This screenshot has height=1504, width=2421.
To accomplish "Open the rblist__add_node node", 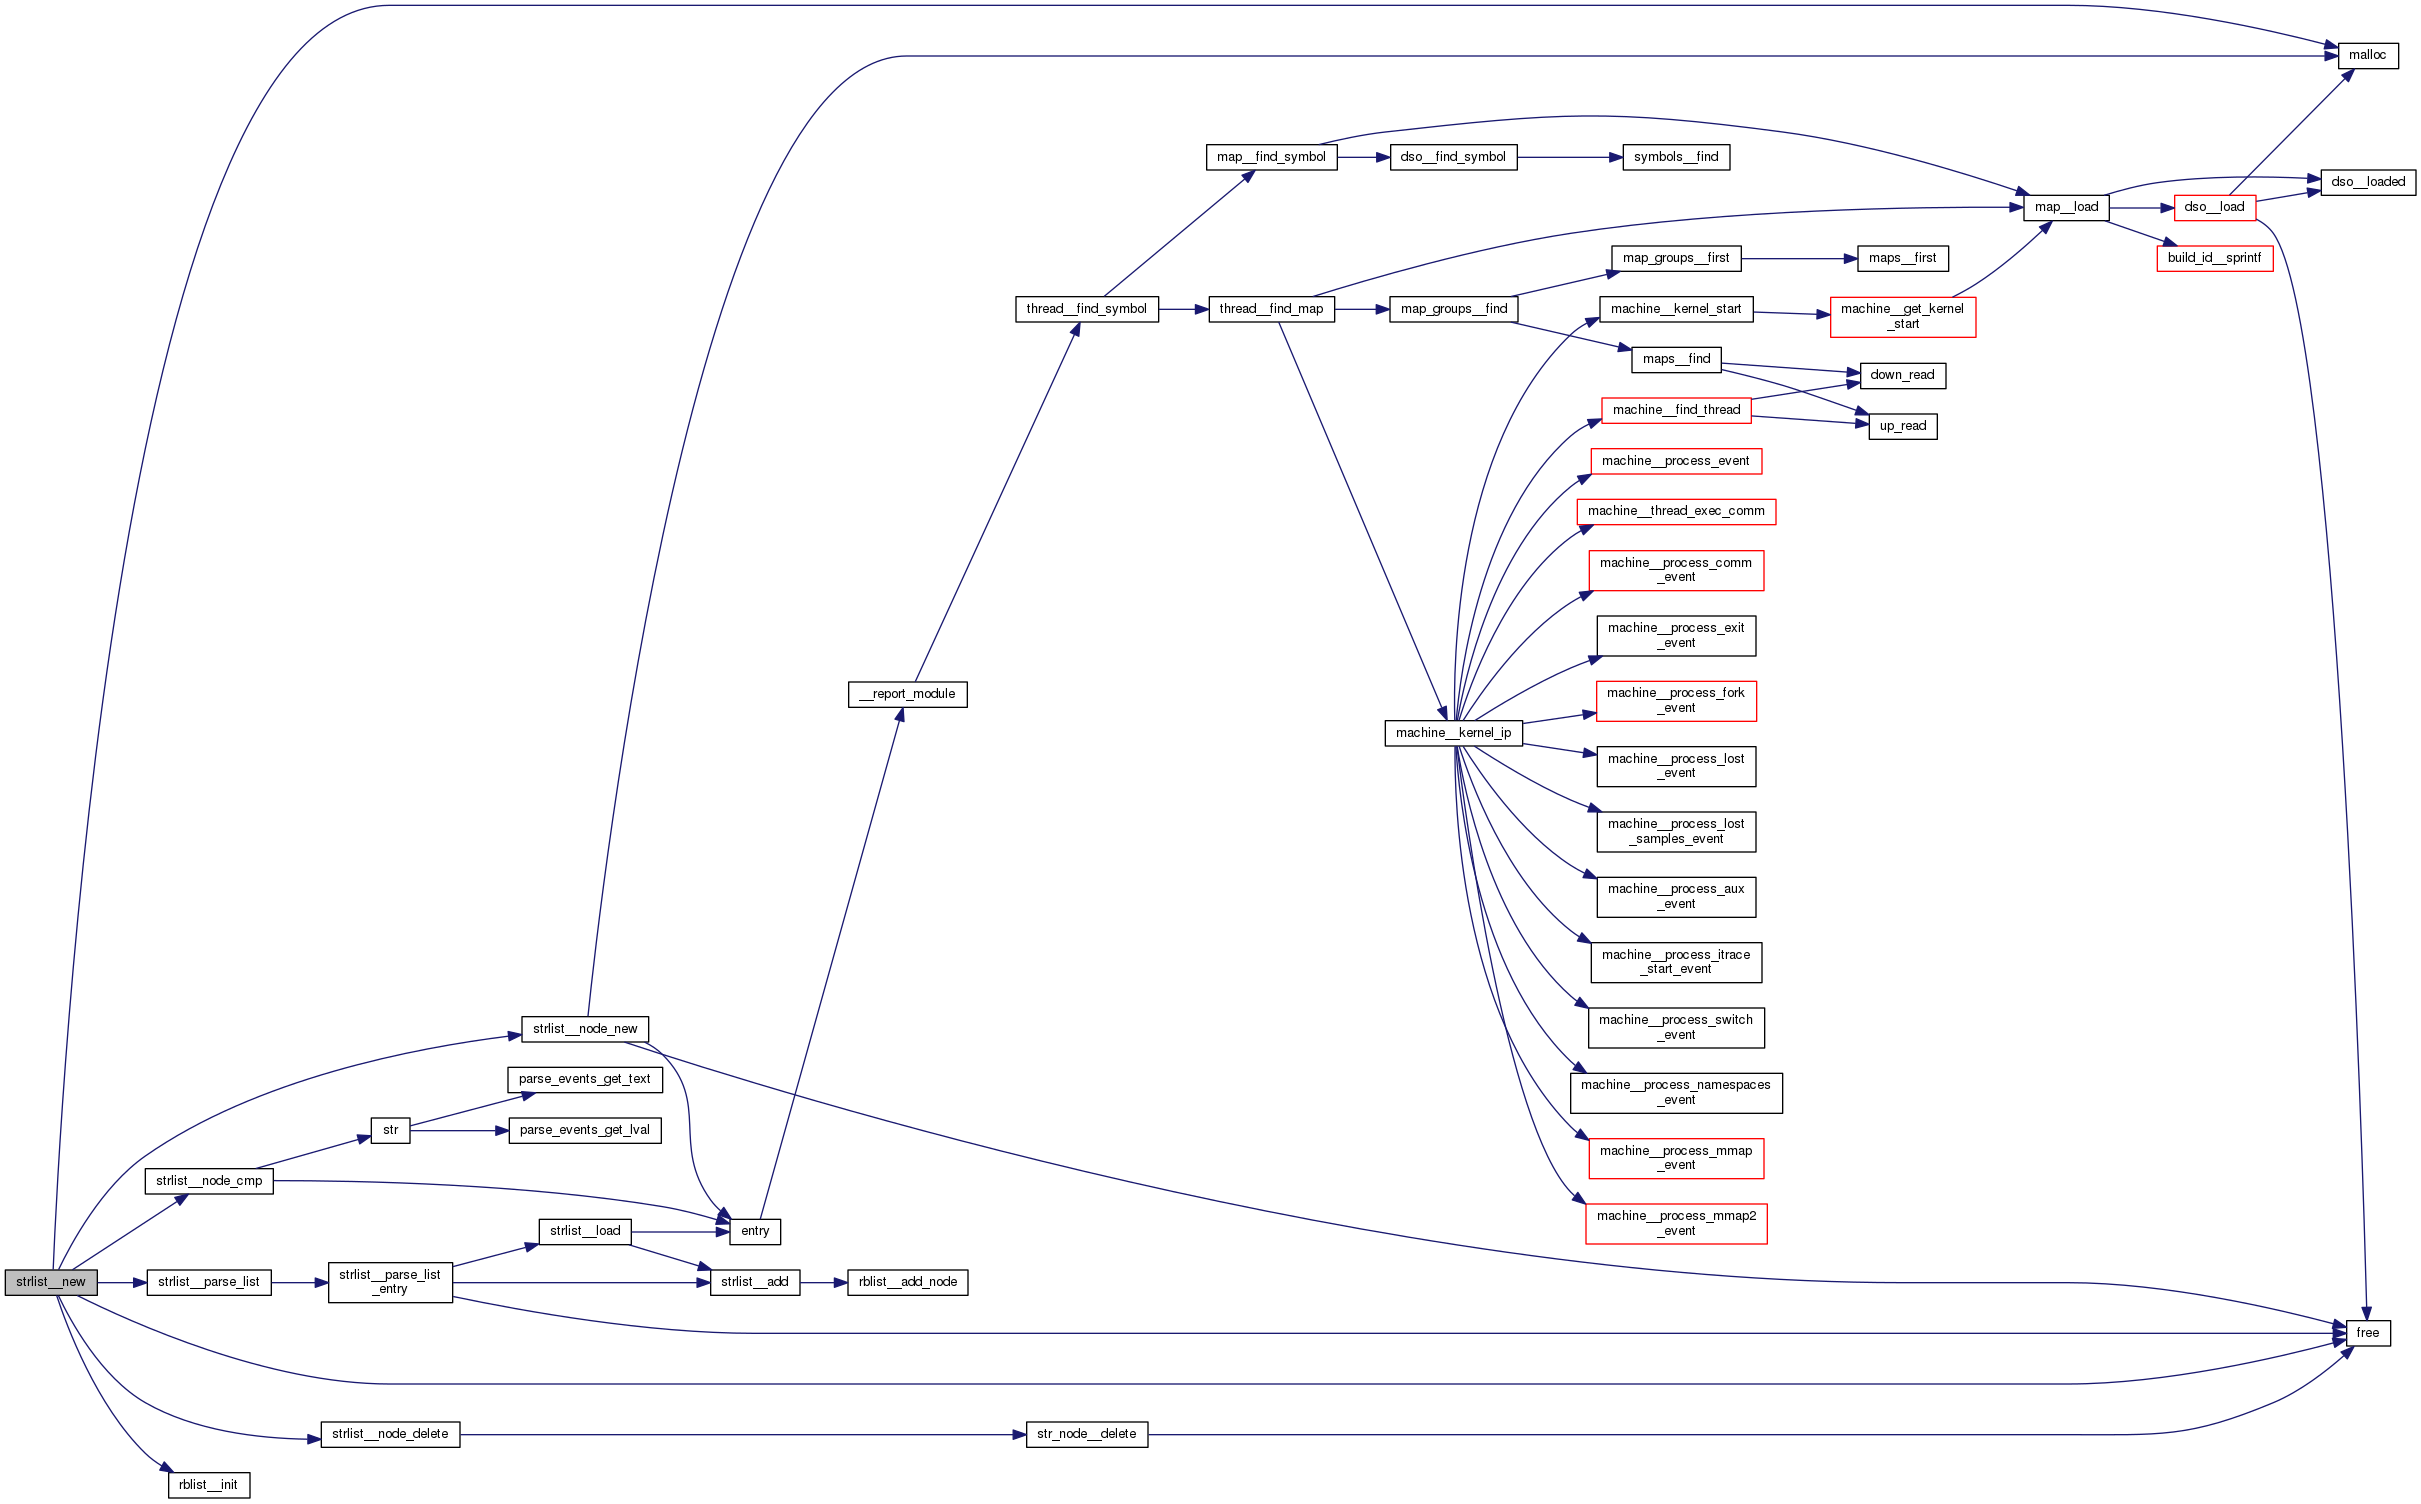I will pyautogui.click(x=907, y=1282).
